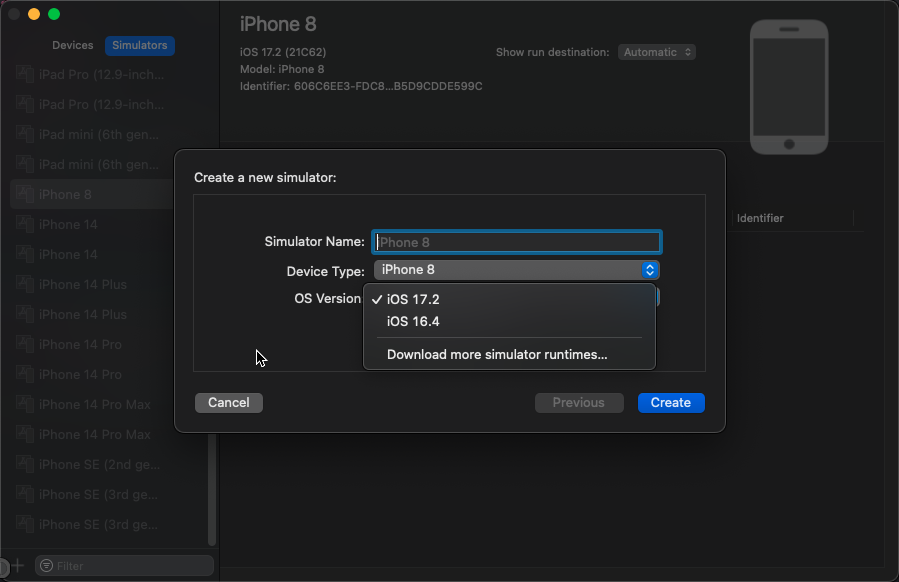This screenshot has height=582, width=899.
Task: Switch to the Devices tab
Action: 72,45
